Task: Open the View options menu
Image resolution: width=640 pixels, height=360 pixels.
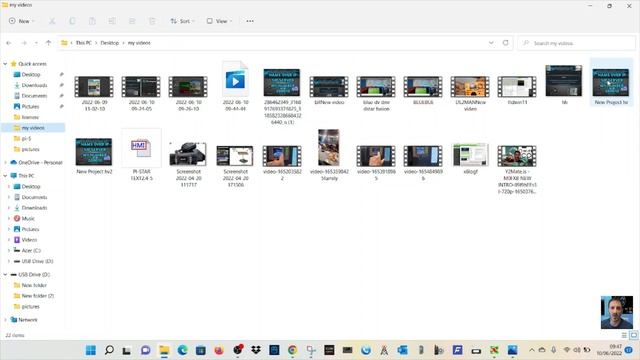Action: pos(219,21)
